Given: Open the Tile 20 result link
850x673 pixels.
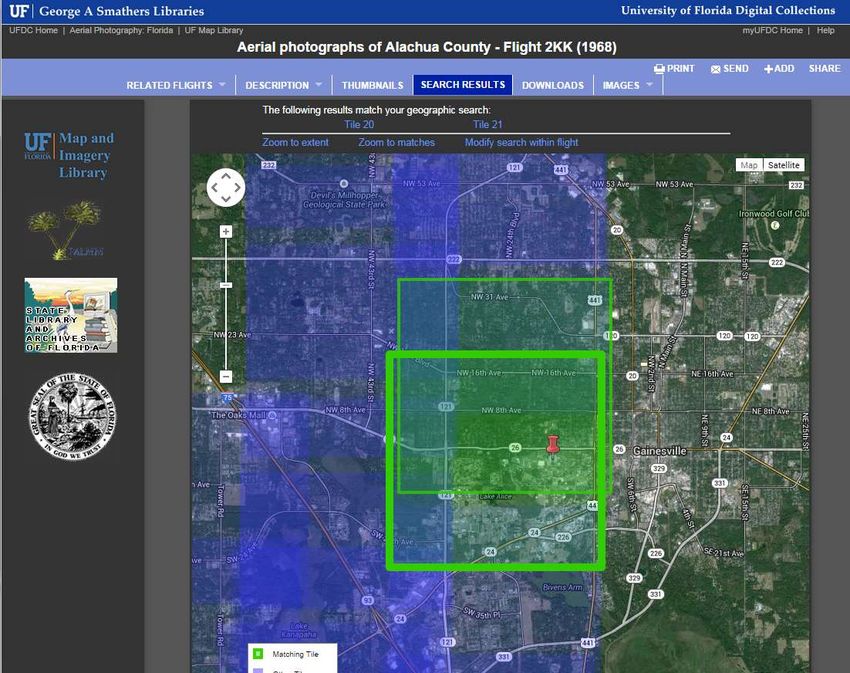Looking at the screenshot, I should click(359, 124).
